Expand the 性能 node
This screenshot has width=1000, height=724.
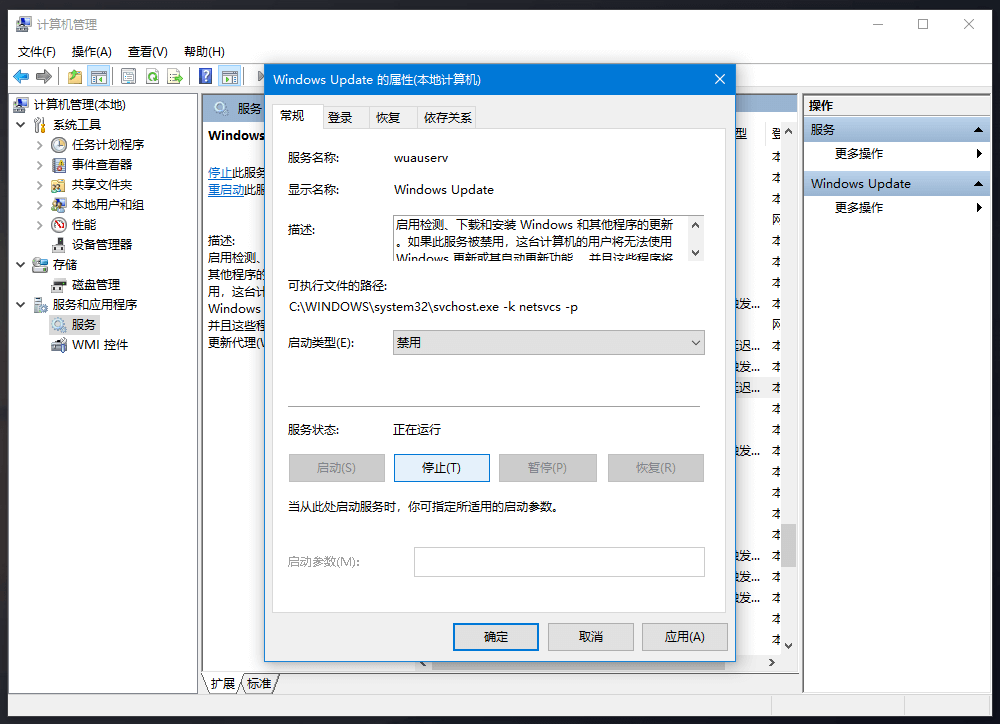[x=40, y=225]
